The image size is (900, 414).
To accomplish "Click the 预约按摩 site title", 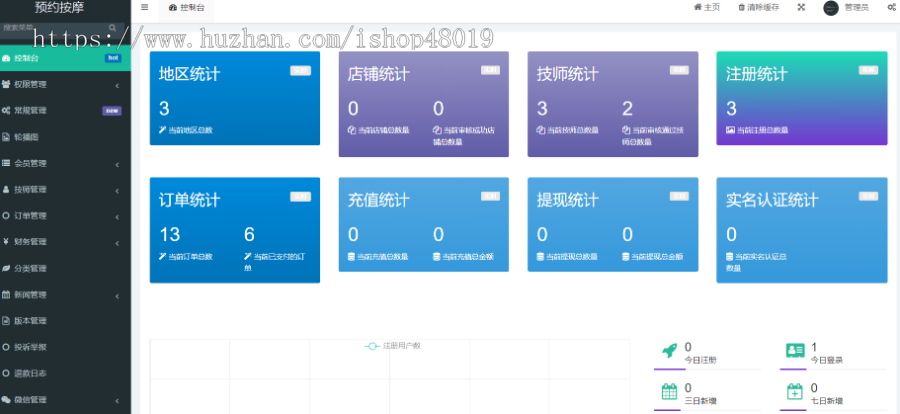I will click(59, 8).
